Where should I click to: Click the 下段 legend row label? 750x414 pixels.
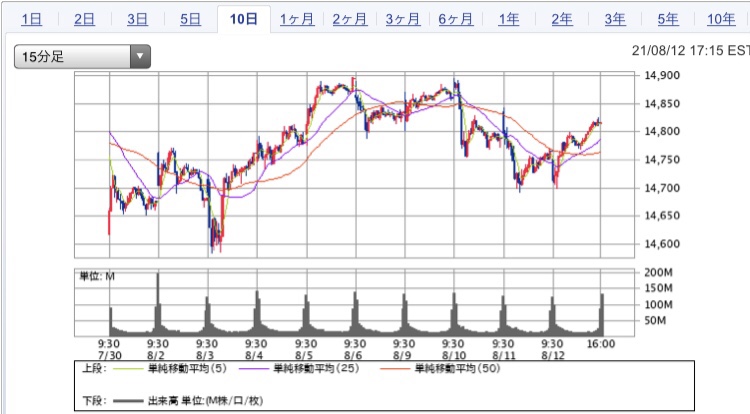pyautogui.click(x=94, y=401)
